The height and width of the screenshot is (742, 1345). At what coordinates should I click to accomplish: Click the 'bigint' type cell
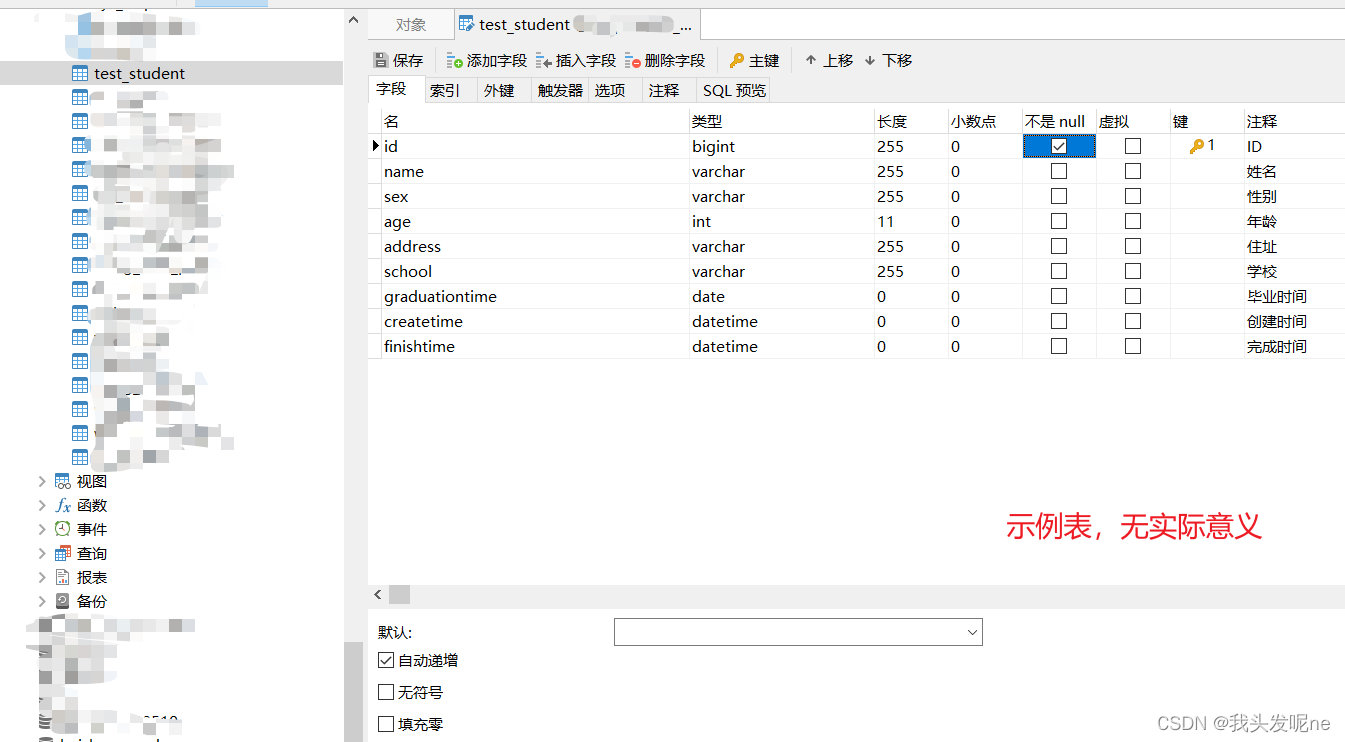(x=781, y=146)
